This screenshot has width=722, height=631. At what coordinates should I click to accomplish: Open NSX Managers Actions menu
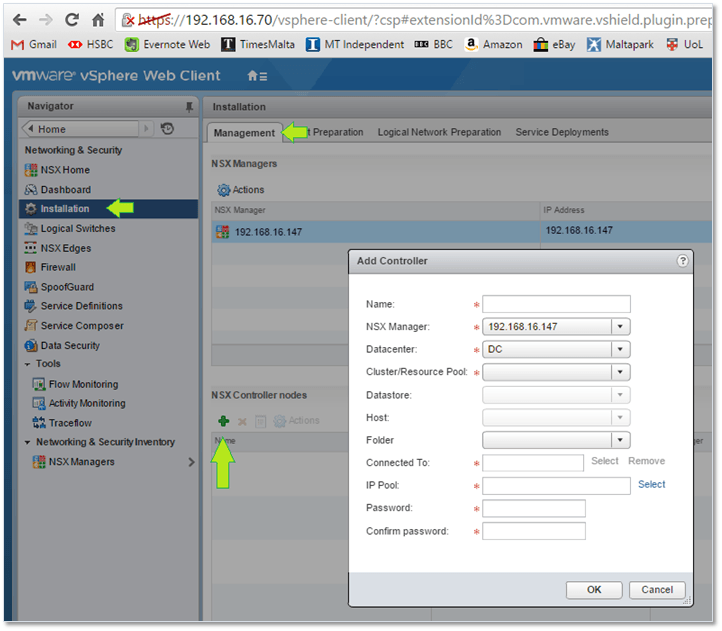click(241, 190)
